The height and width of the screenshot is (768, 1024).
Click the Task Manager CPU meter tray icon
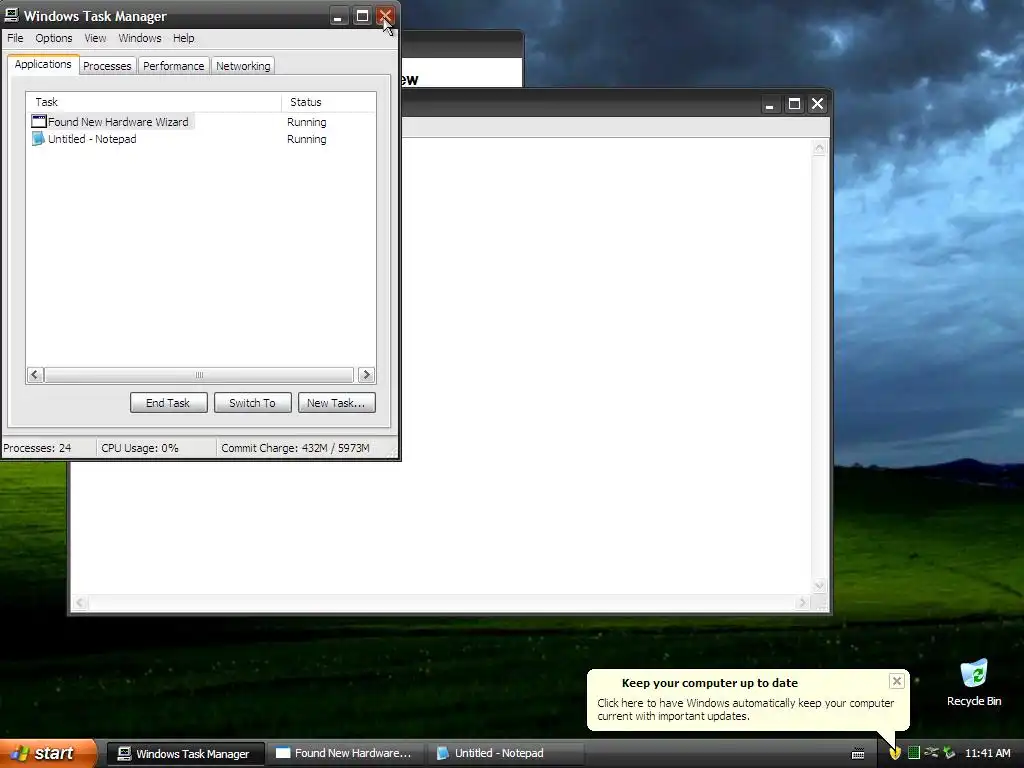pos(914,753)
